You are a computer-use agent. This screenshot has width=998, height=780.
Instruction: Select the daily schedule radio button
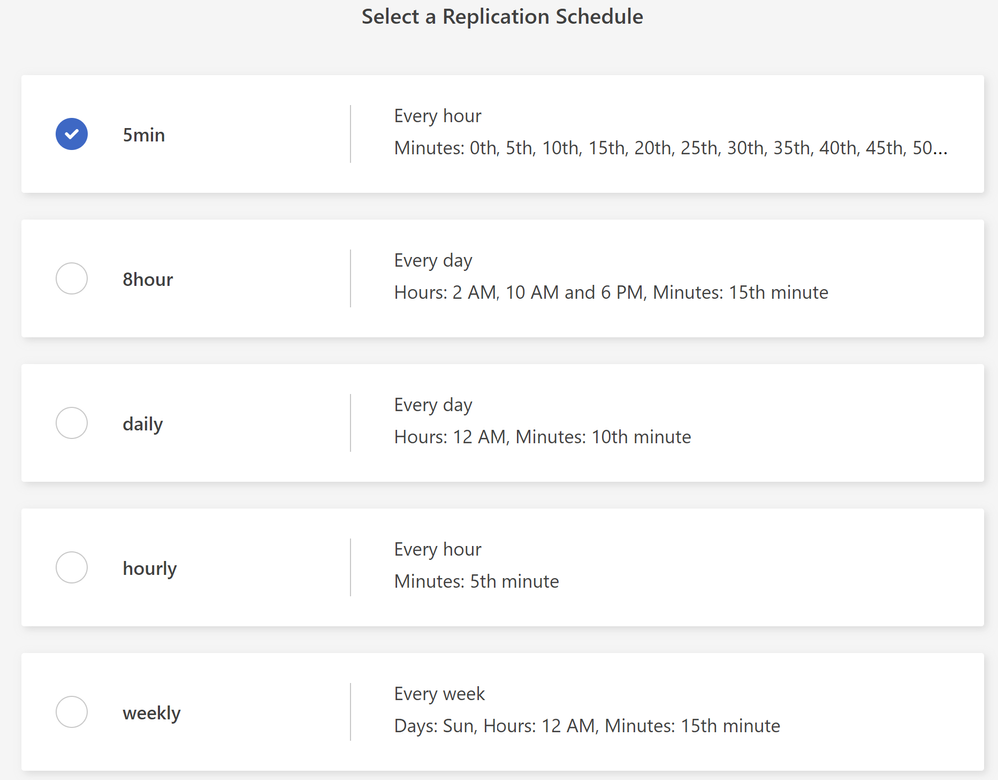(x=72, y=423)
